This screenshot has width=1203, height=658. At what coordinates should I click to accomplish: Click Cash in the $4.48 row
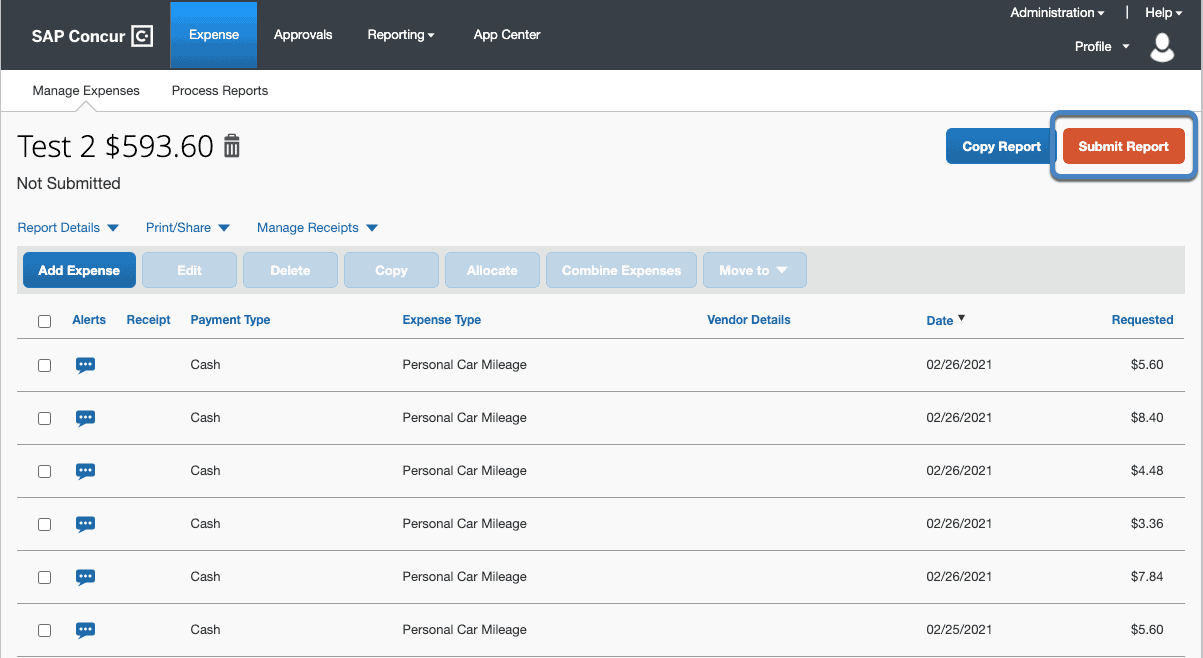205,471
